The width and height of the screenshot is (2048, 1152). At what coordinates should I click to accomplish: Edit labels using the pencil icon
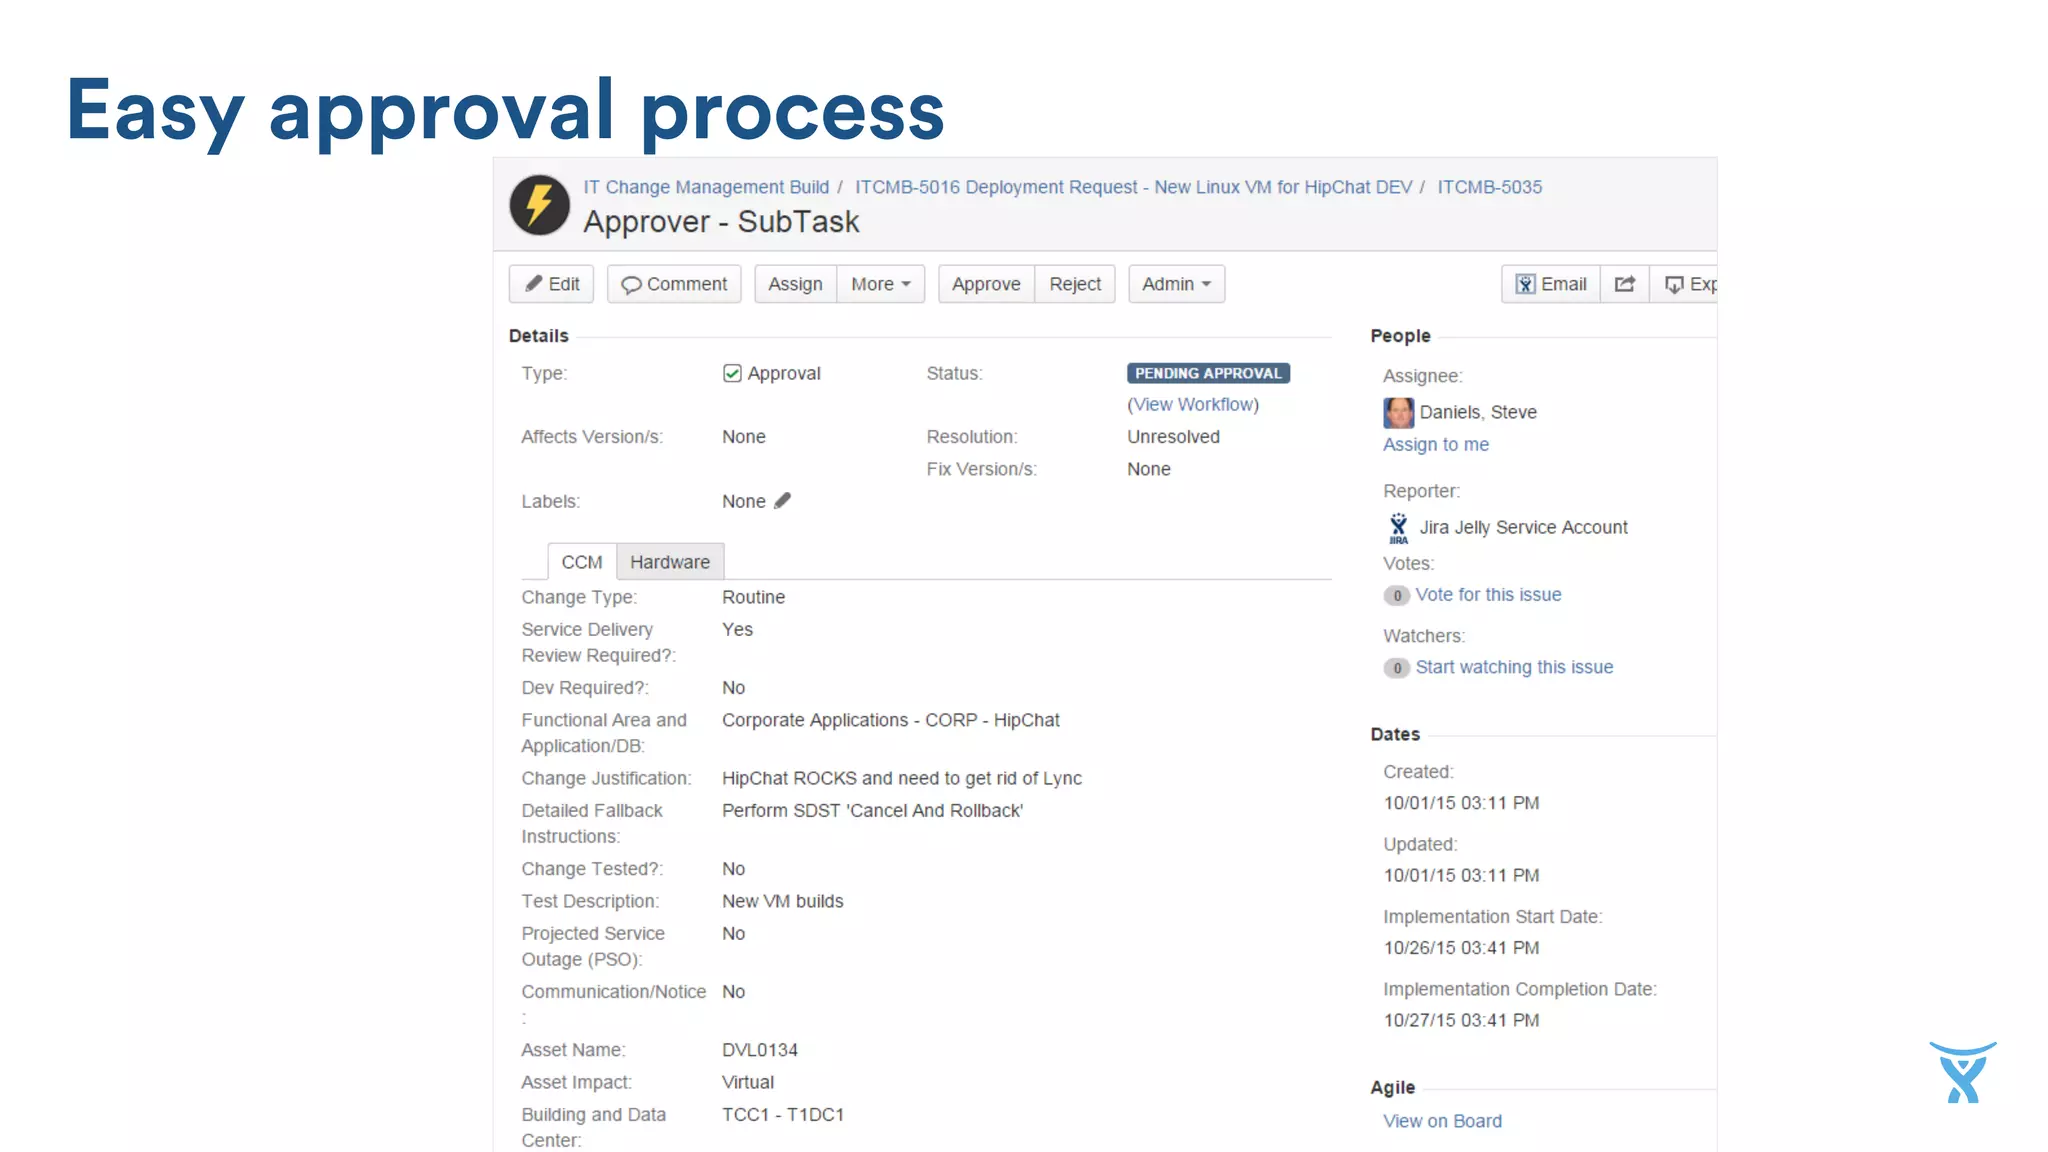click(782, 501)
